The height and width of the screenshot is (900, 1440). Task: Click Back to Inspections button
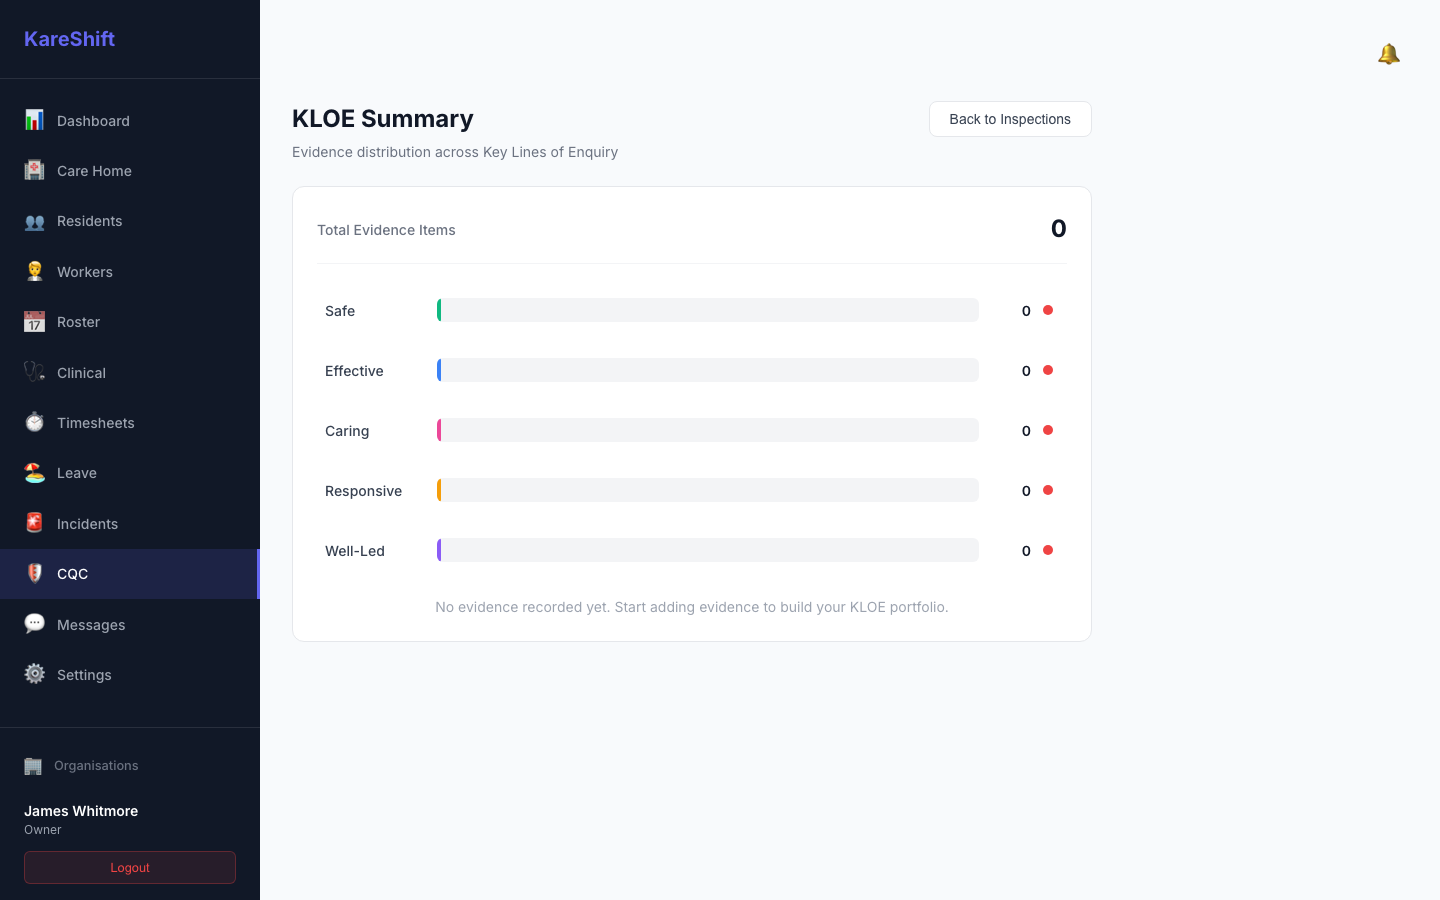point(1010,119)
